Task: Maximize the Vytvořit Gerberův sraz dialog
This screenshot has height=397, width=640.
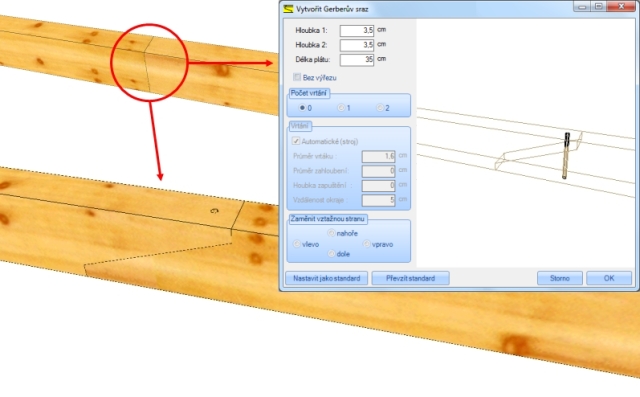Action: (599, 6)
